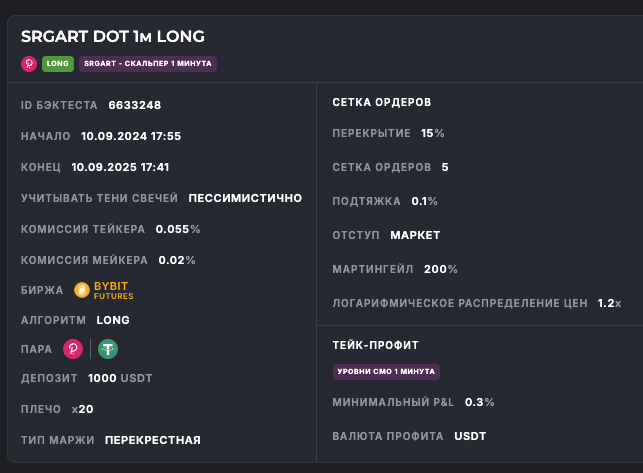The image size is (643, 473).
Task: Click the title SRGART DOT 1м LONG
Action: tap(113, 36)
